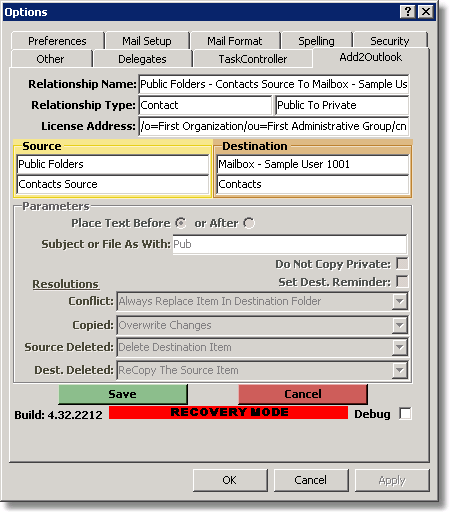Click the title bar help question mark icon
451x514 pixels.
407,12
